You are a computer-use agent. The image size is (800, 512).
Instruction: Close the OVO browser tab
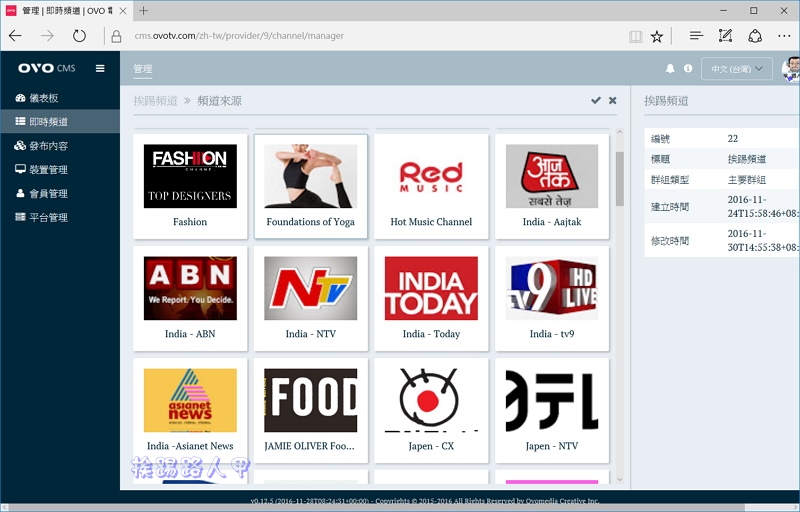(x=122, y=11)
